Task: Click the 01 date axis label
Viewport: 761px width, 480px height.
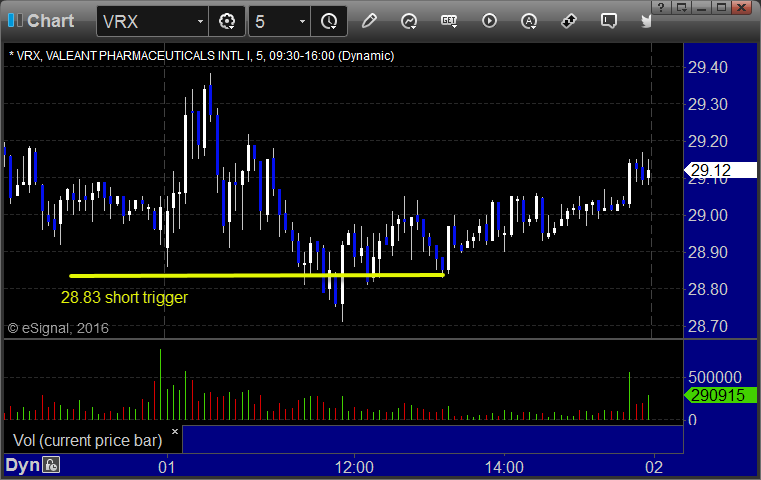Action: 166,467
